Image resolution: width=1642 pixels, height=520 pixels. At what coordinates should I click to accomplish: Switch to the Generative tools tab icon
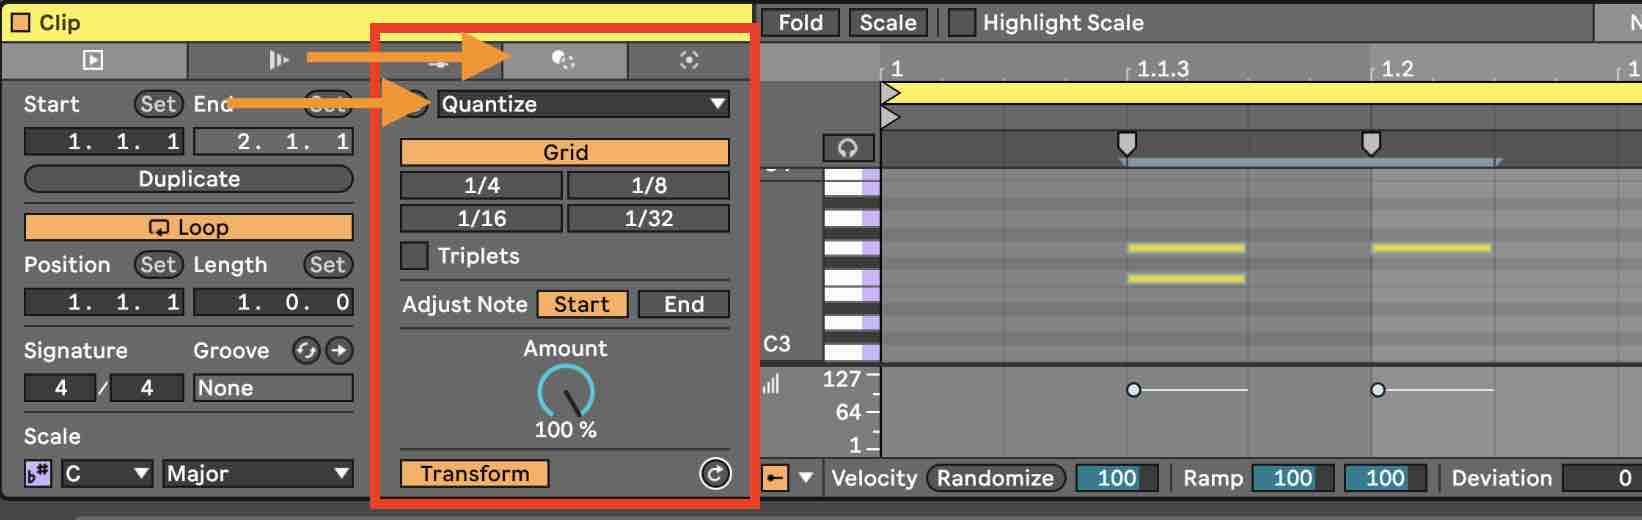pyautogui.click(x=689, y=60)
